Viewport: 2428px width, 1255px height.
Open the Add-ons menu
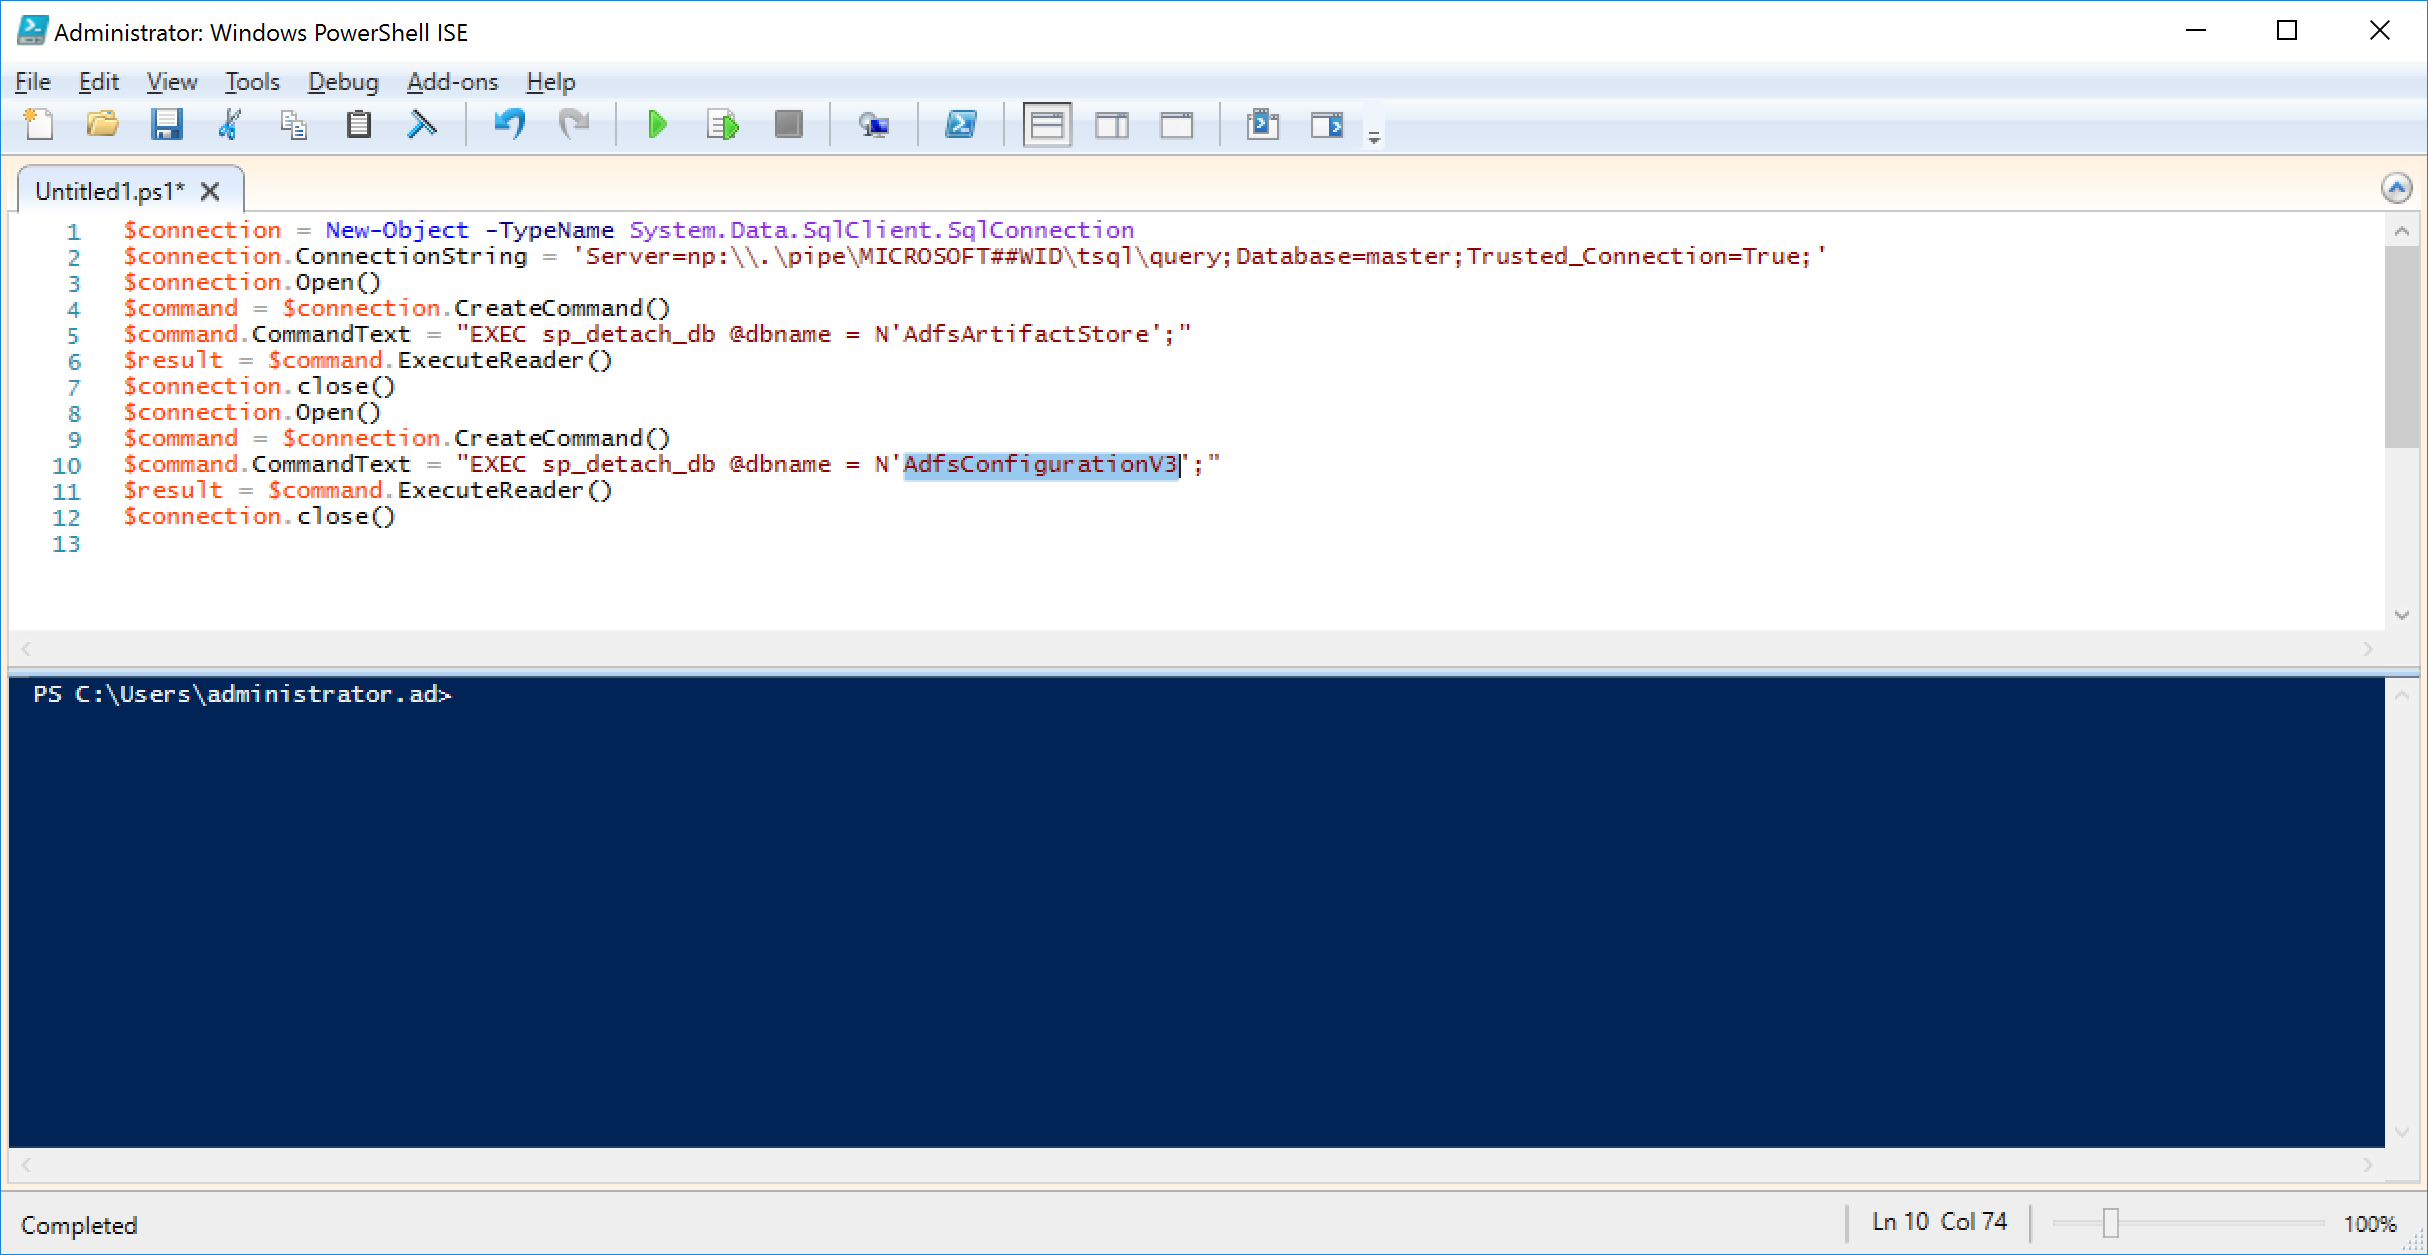[x=452, y=82]
